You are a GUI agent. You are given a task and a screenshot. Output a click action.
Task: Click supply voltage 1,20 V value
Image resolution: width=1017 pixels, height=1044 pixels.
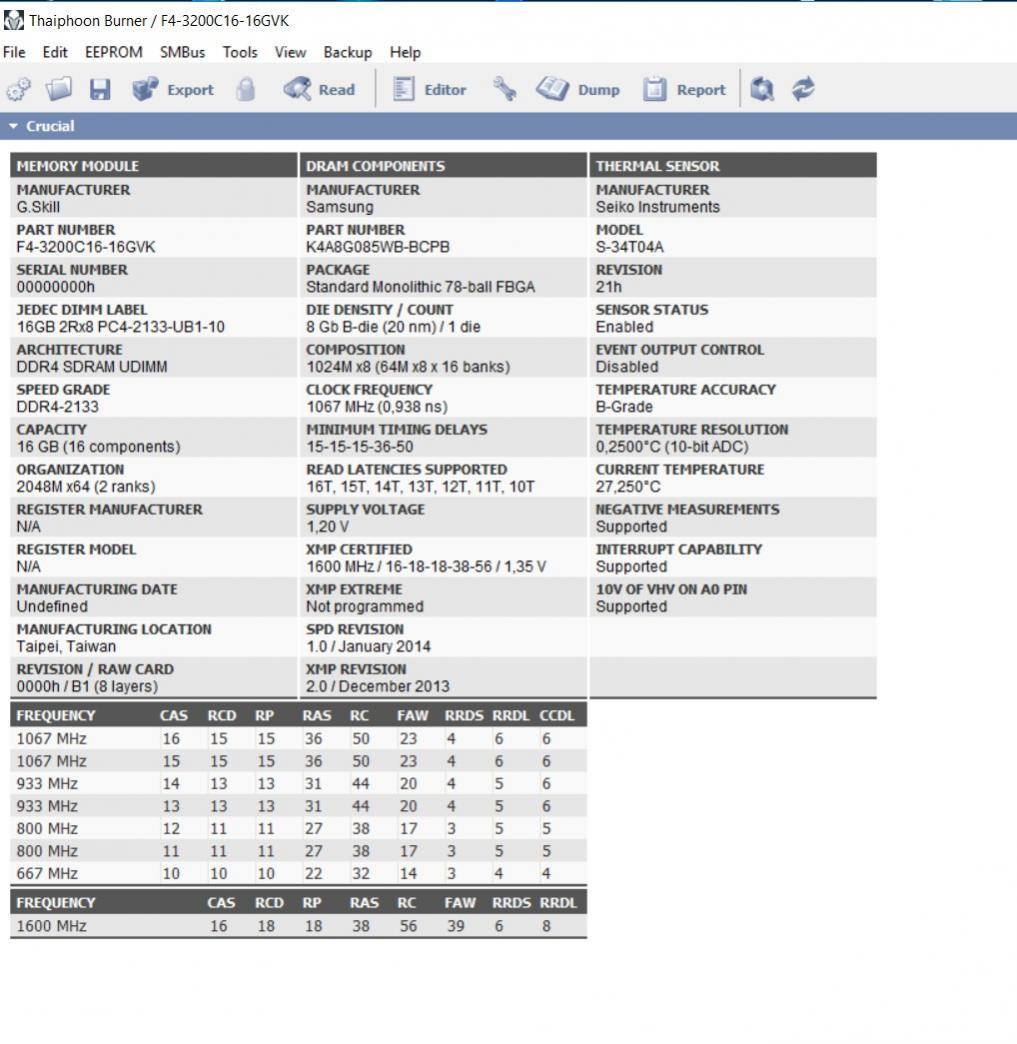[x=327, y=527]
